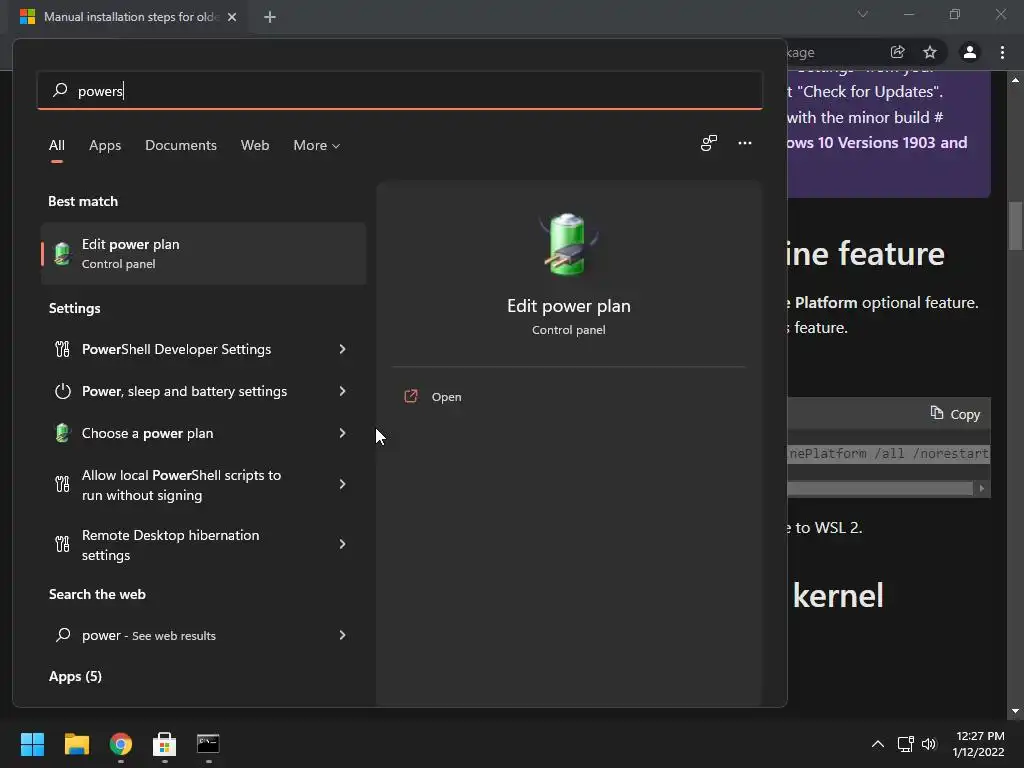Expand Choose a power plan chevron
This screenshot has width=1024, height=768.
tap(342, 433)
